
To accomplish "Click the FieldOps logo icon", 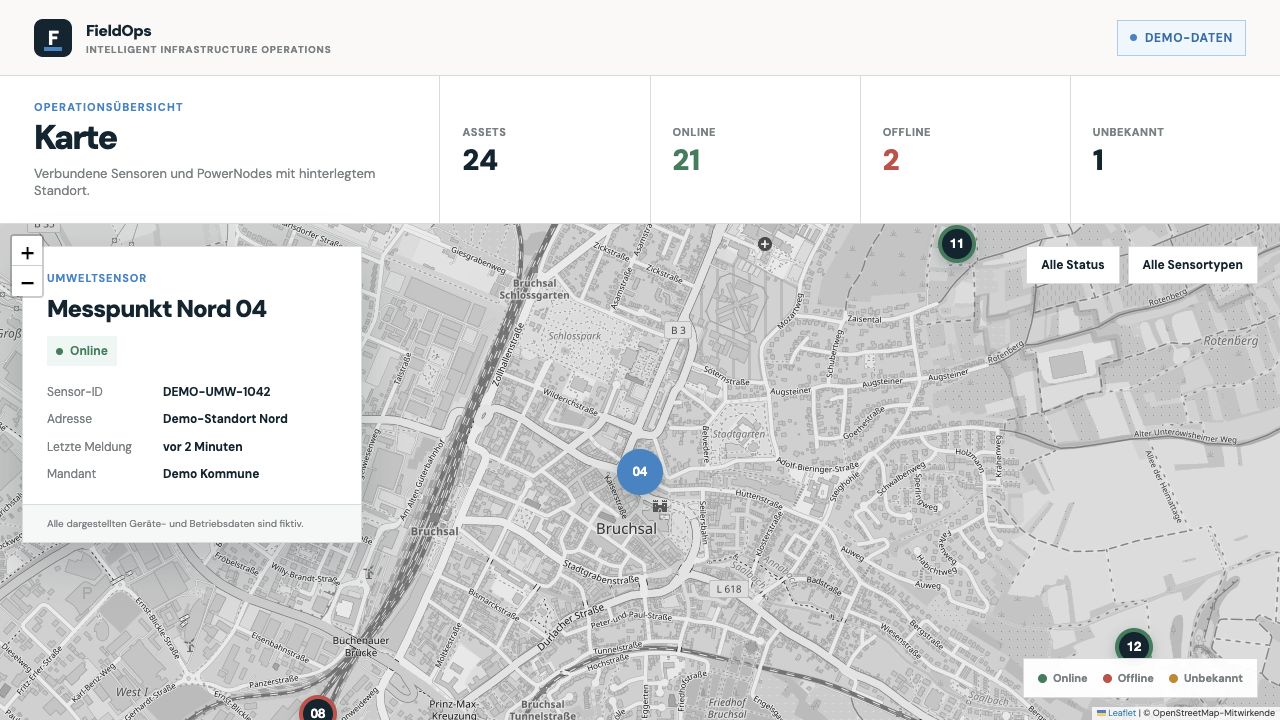I will point(53,38).
